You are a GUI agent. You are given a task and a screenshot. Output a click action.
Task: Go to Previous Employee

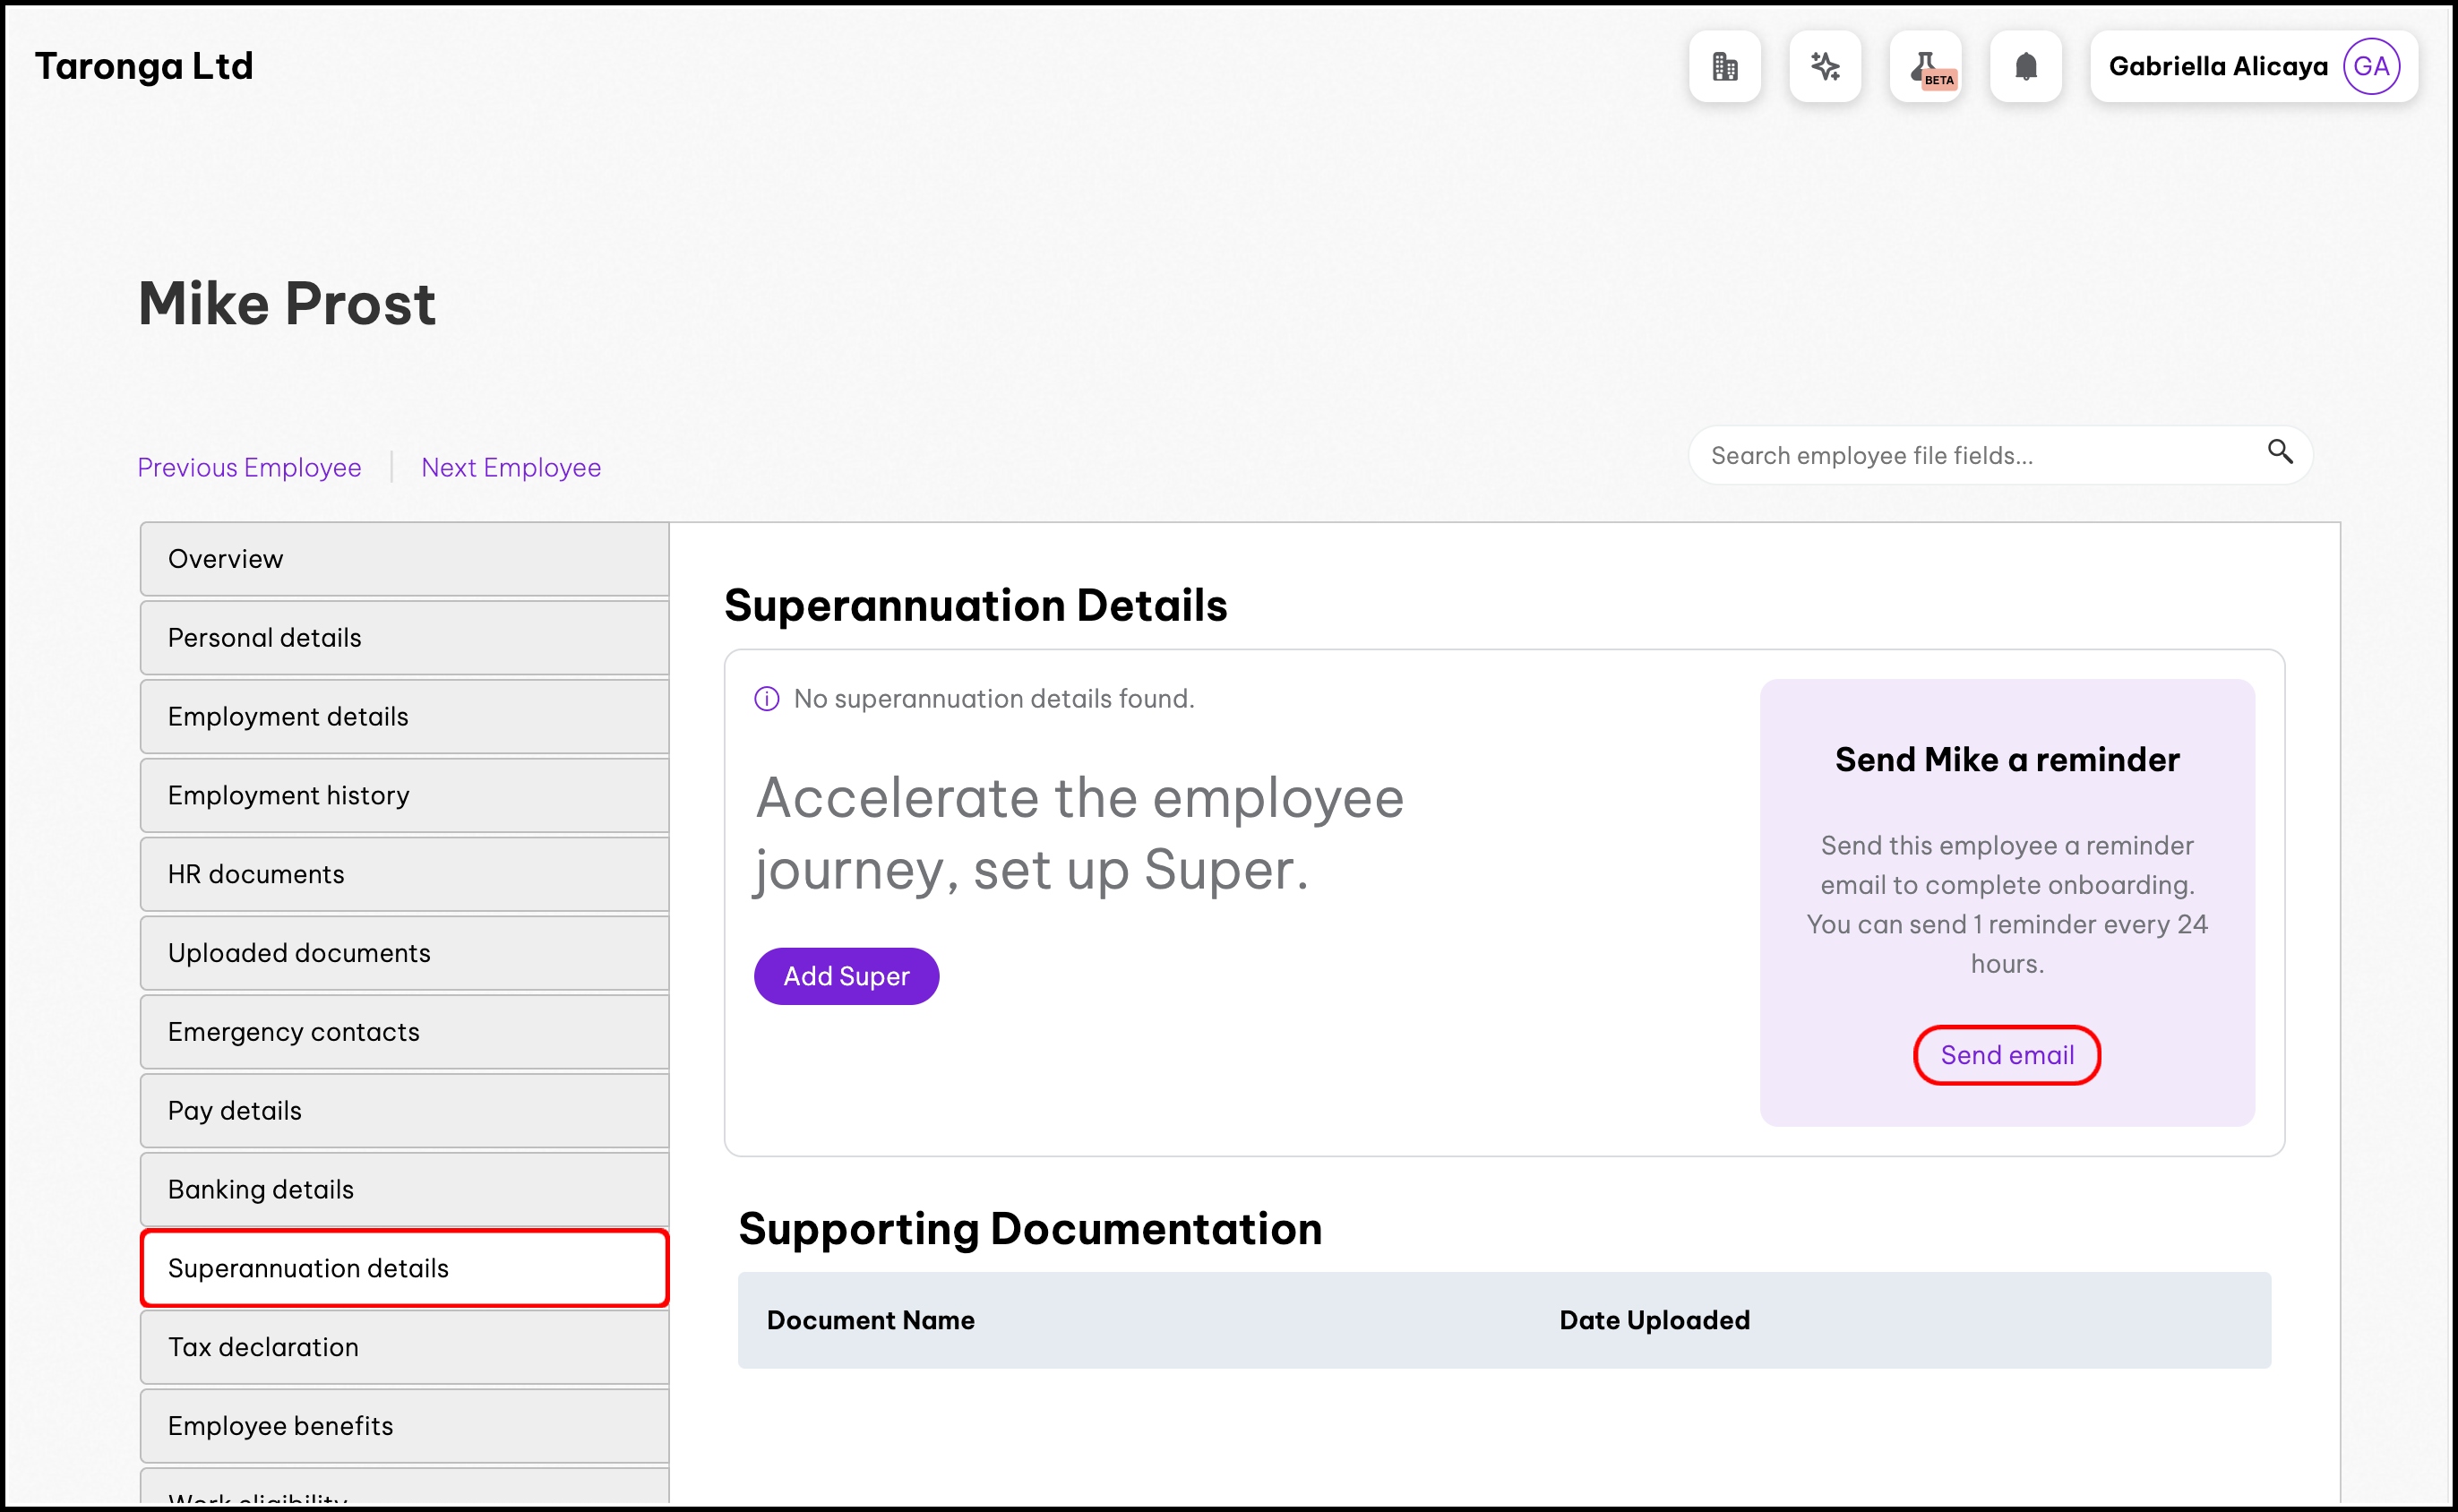click(x=249, y=467)
